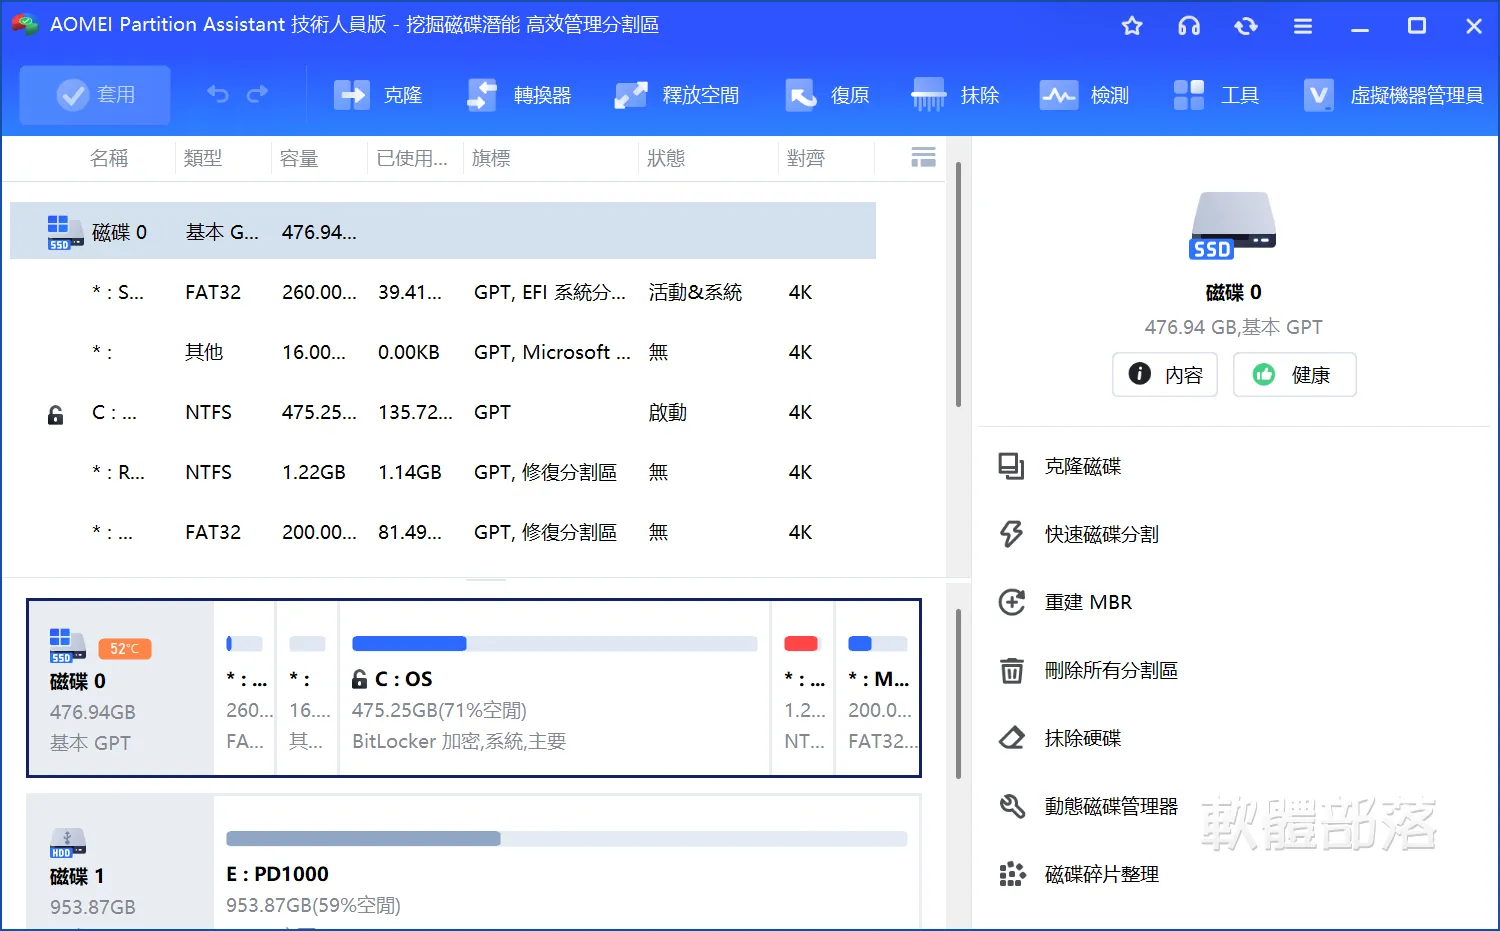1500x931 pixels.
Task: Open the 動態磁碟管理器 dynamic disk manager
Action: tap(1111, 806)
